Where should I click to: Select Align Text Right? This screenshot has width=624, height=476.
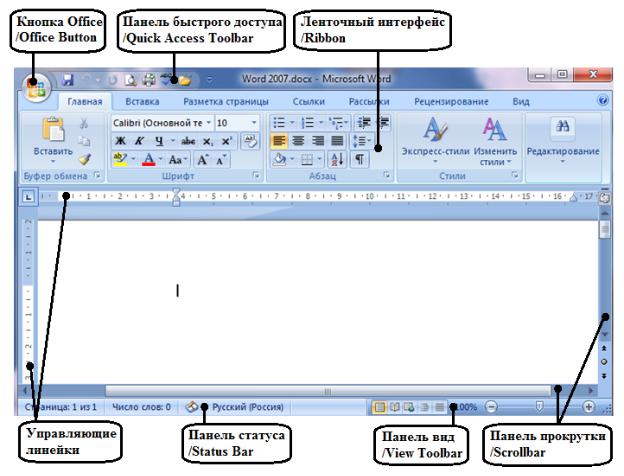pos(318,141)
